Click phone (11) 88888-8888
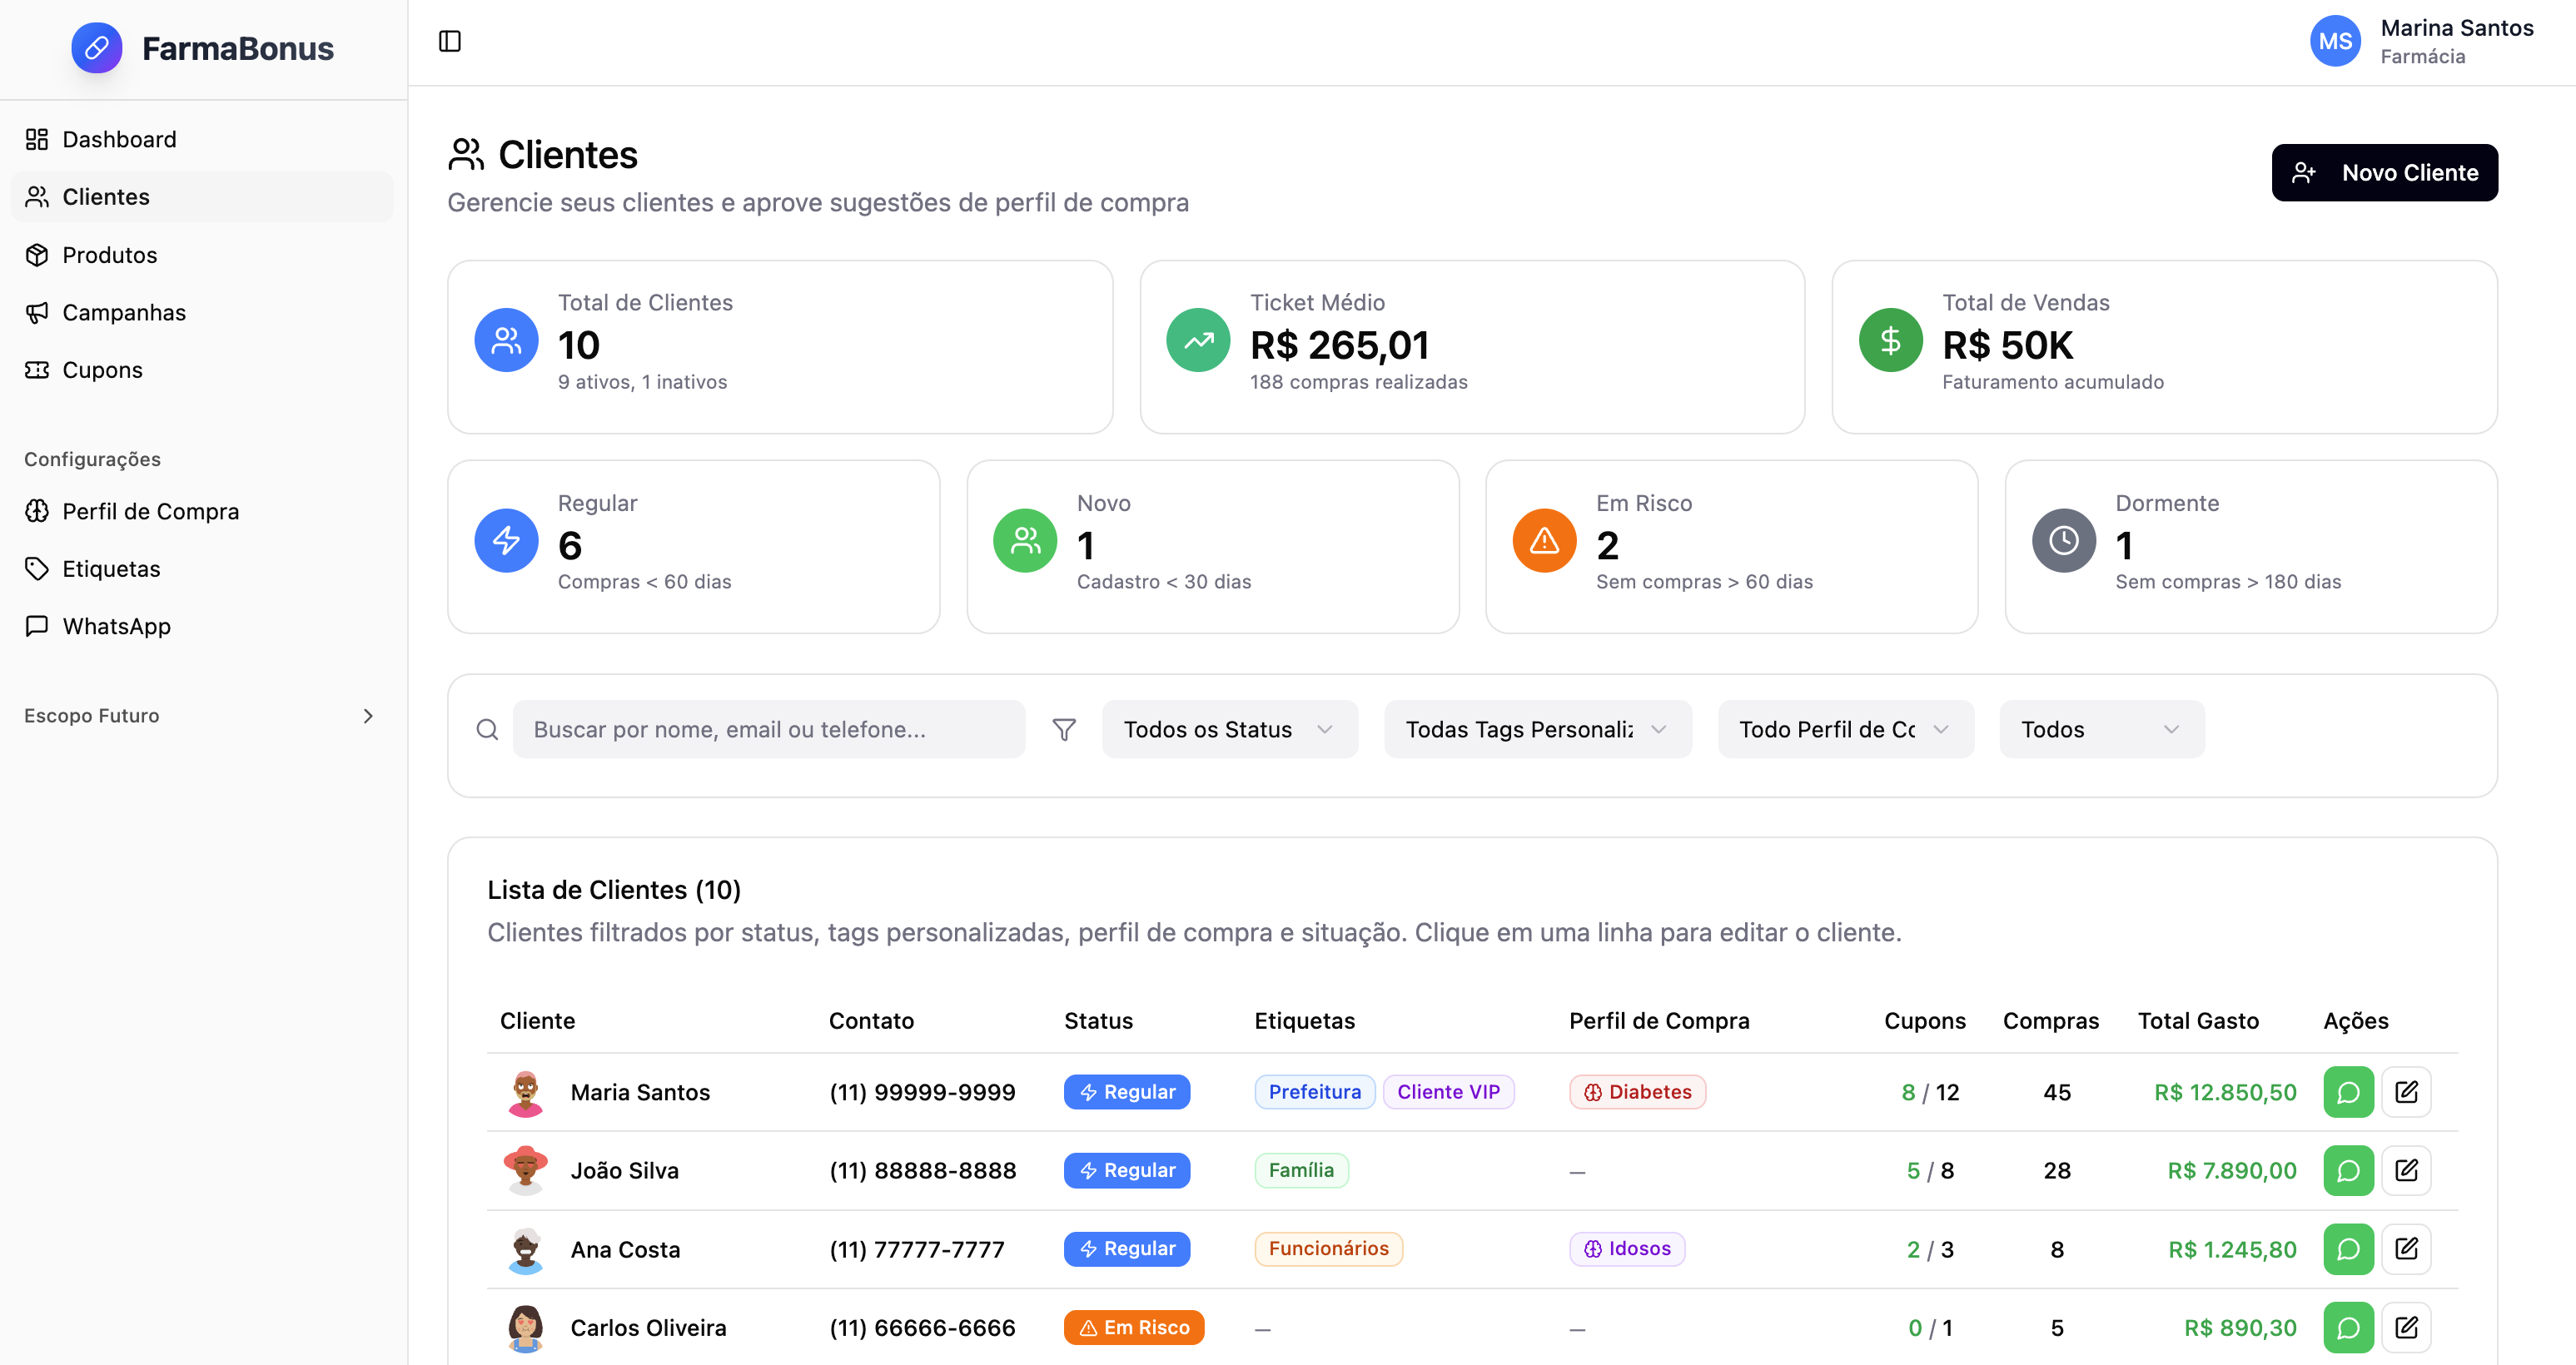The height and width of the screenshot is (1365, 2576). 922,1171
